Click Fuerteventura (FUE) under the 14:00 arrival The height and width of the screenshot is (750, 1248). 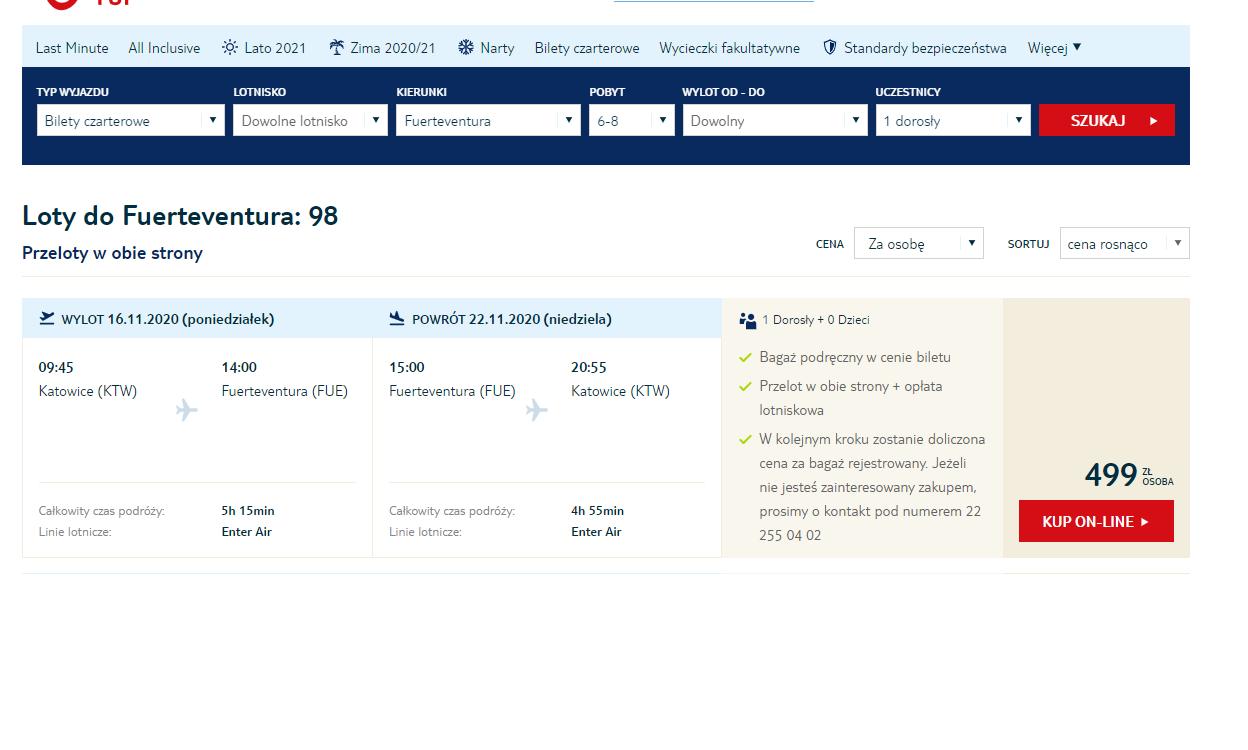[x=285, y=391]
